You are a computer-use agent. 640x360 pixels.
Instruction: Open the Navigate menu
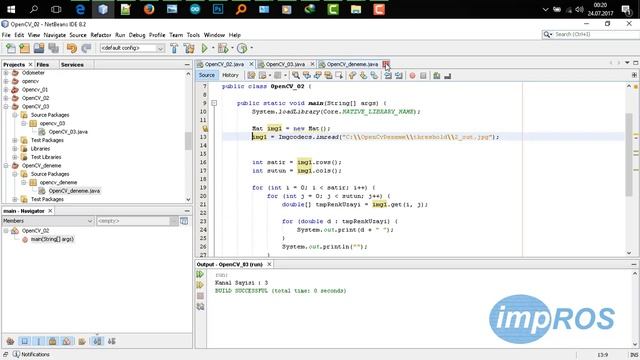pos(55,35)
